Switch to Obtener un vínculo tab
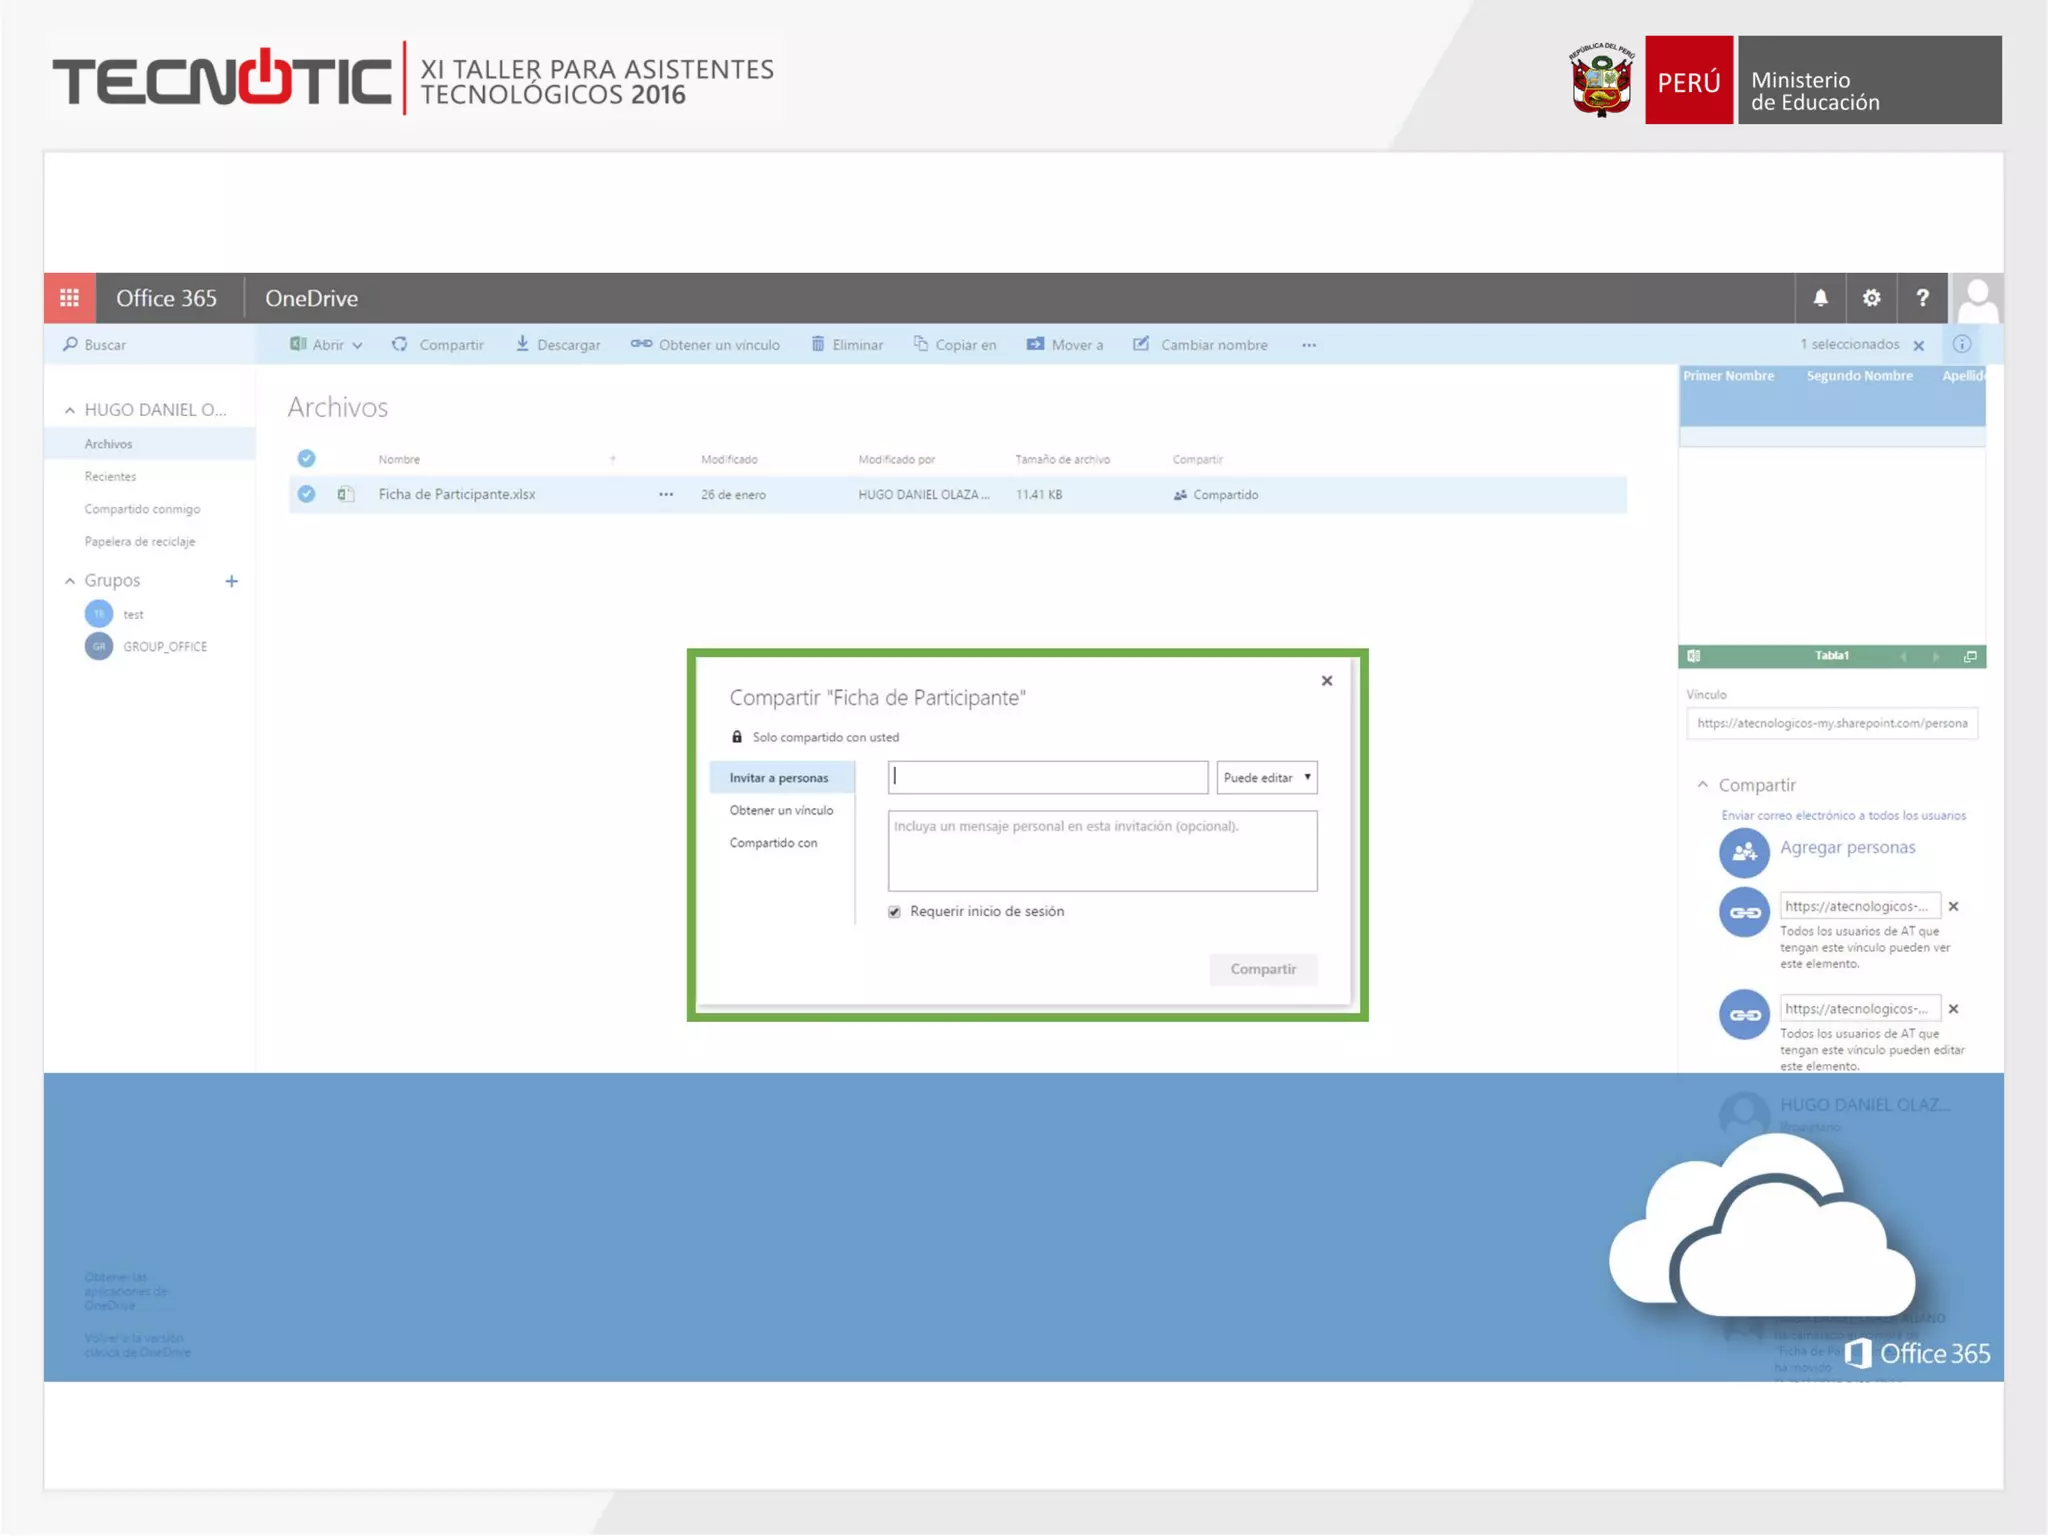Screen dimensions: 2048x1536 781,810
